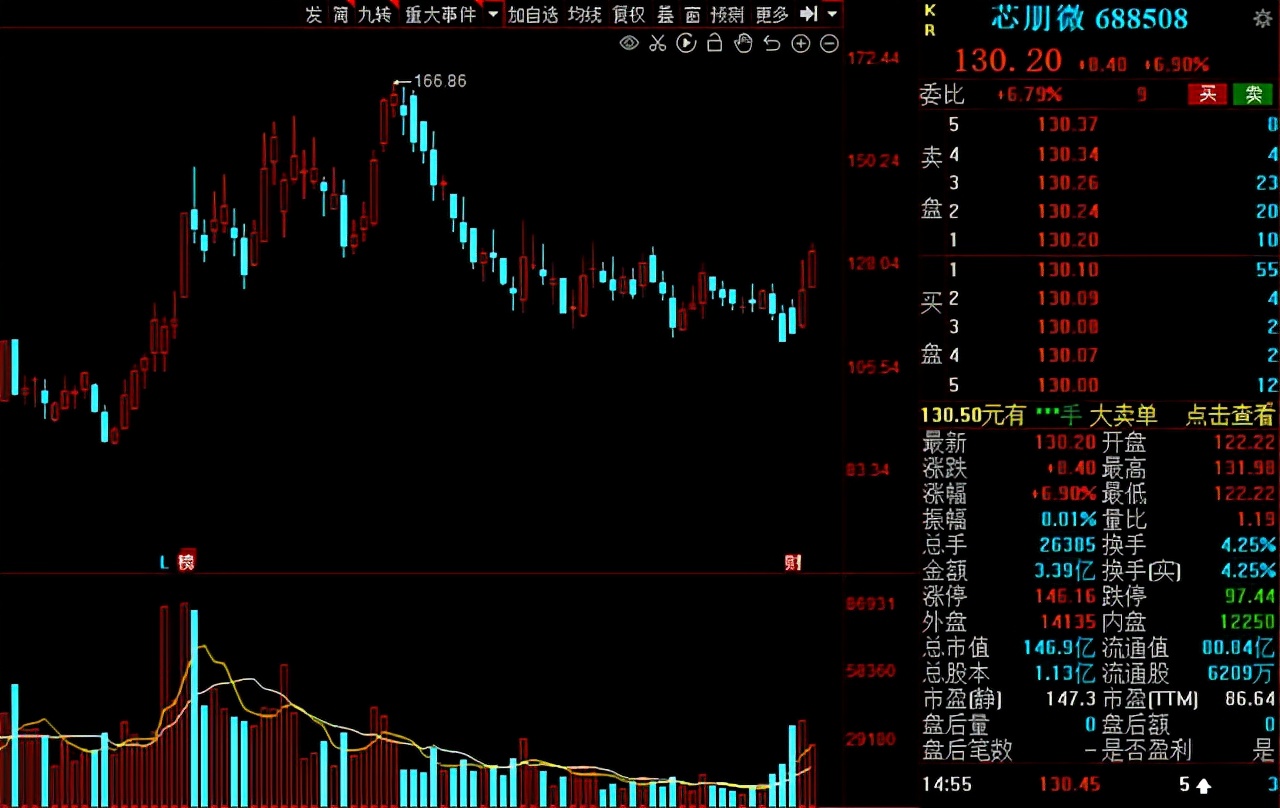
Task: Start chart replay with play icon
Action: coord(686,43)
